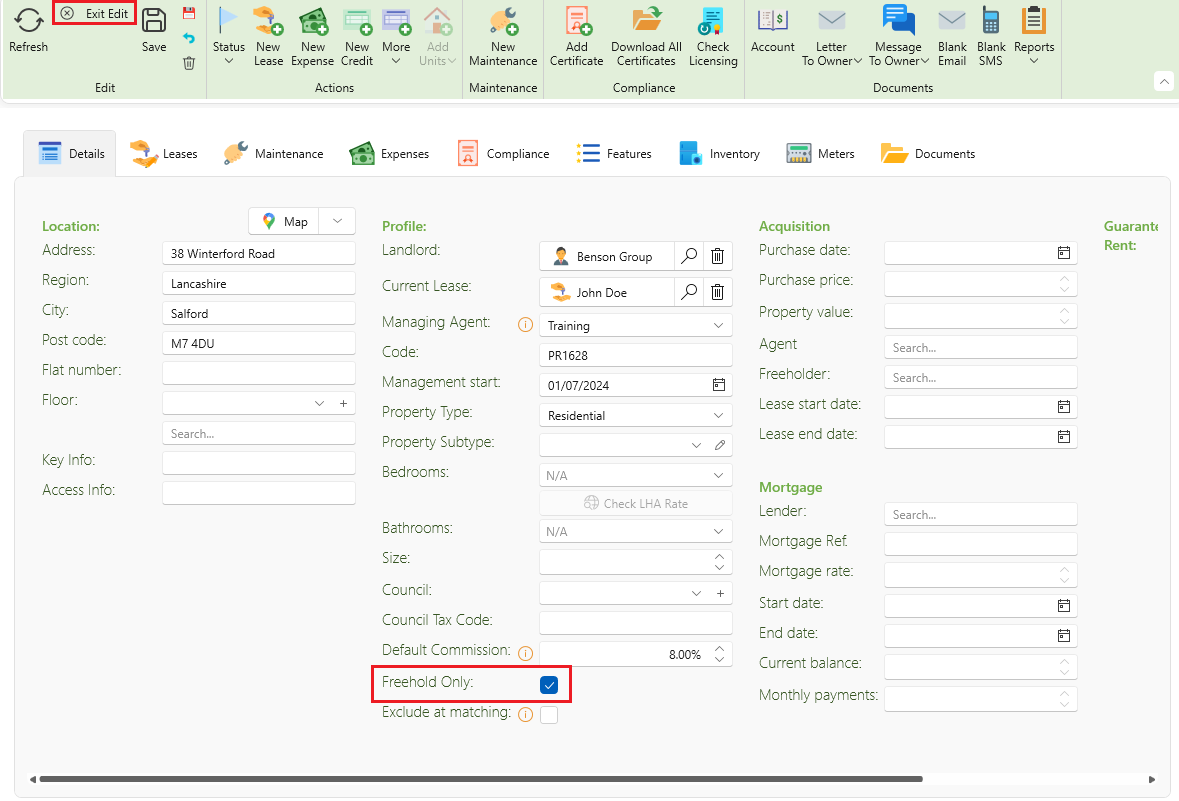Go to the Features tab
The image size is (1179, 801).
614,153
